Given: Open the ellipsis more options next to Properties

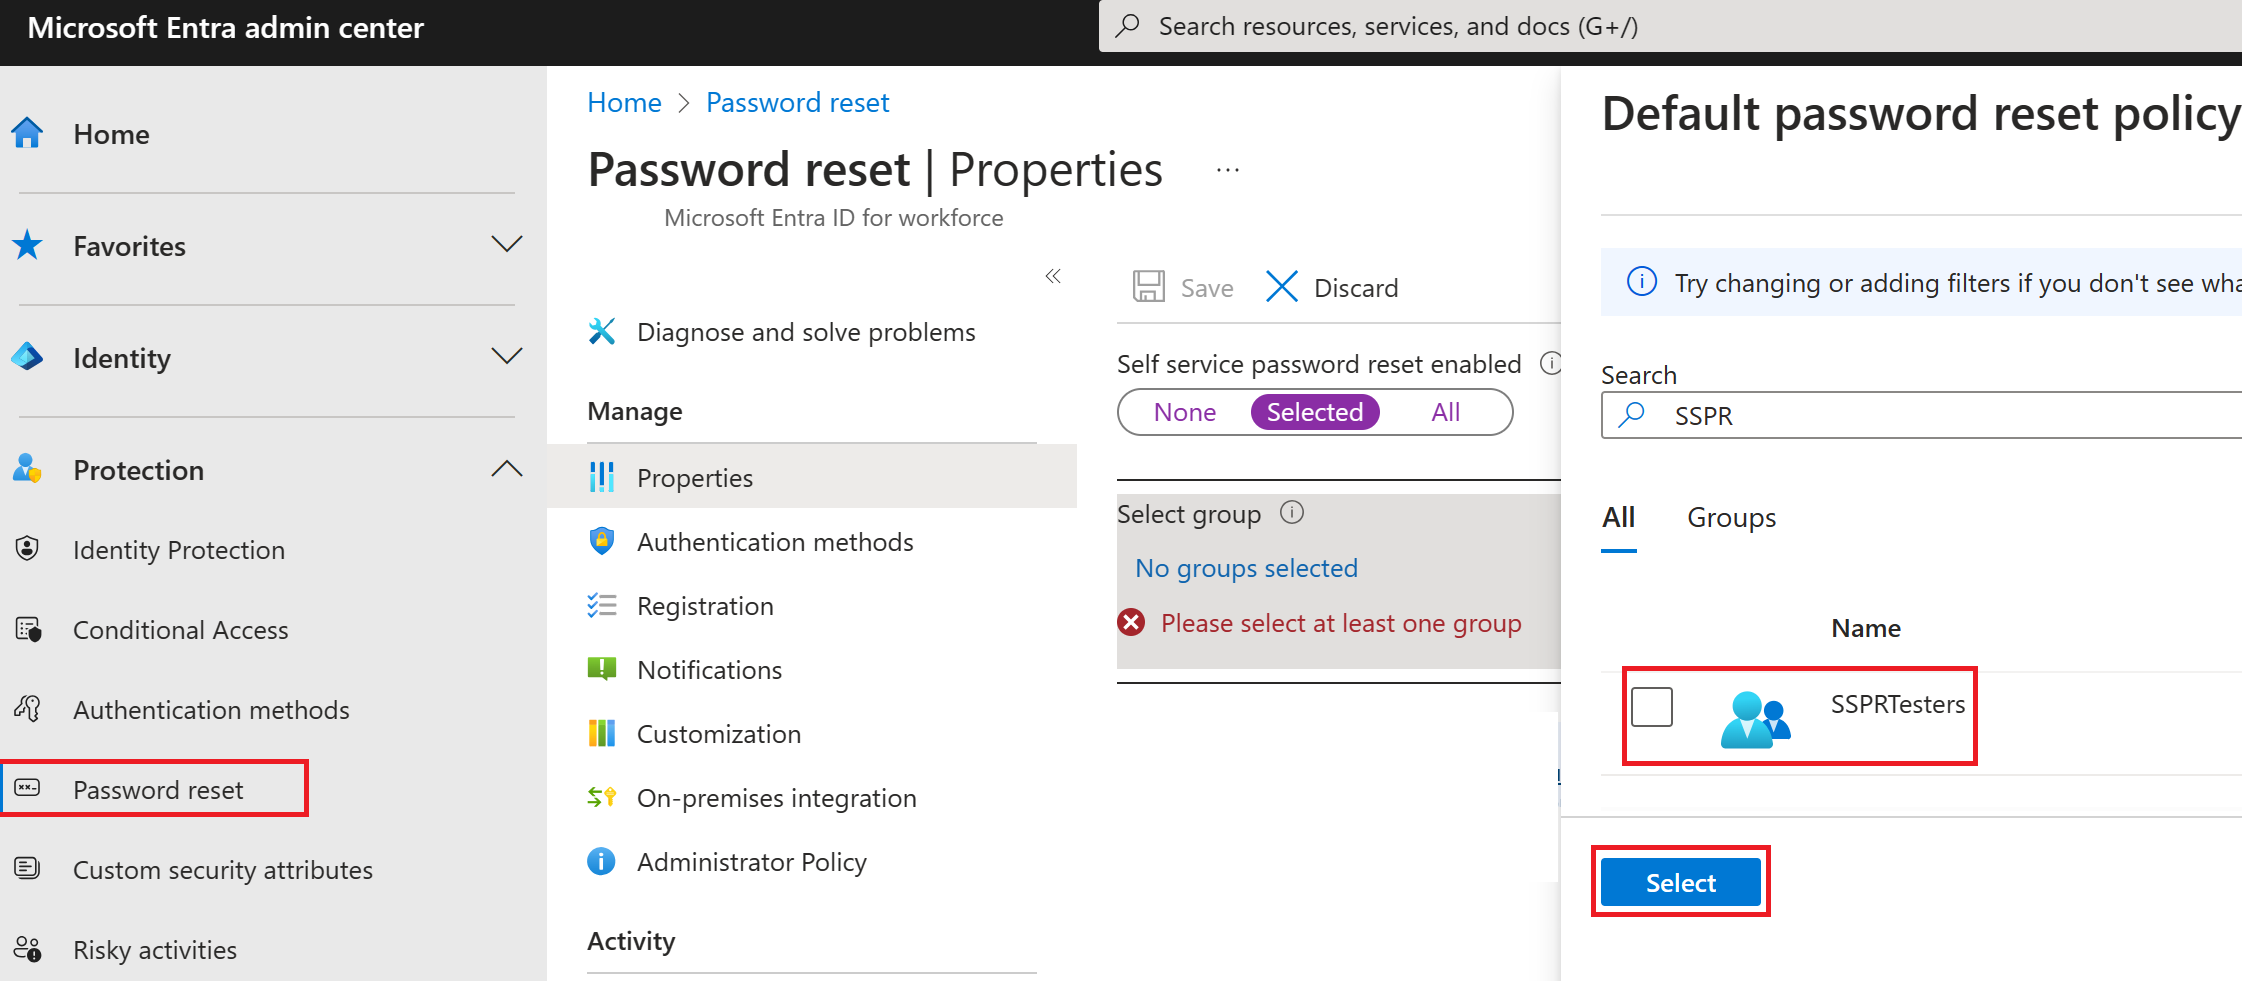Looking at the screenshot, I should [1228, 171].
